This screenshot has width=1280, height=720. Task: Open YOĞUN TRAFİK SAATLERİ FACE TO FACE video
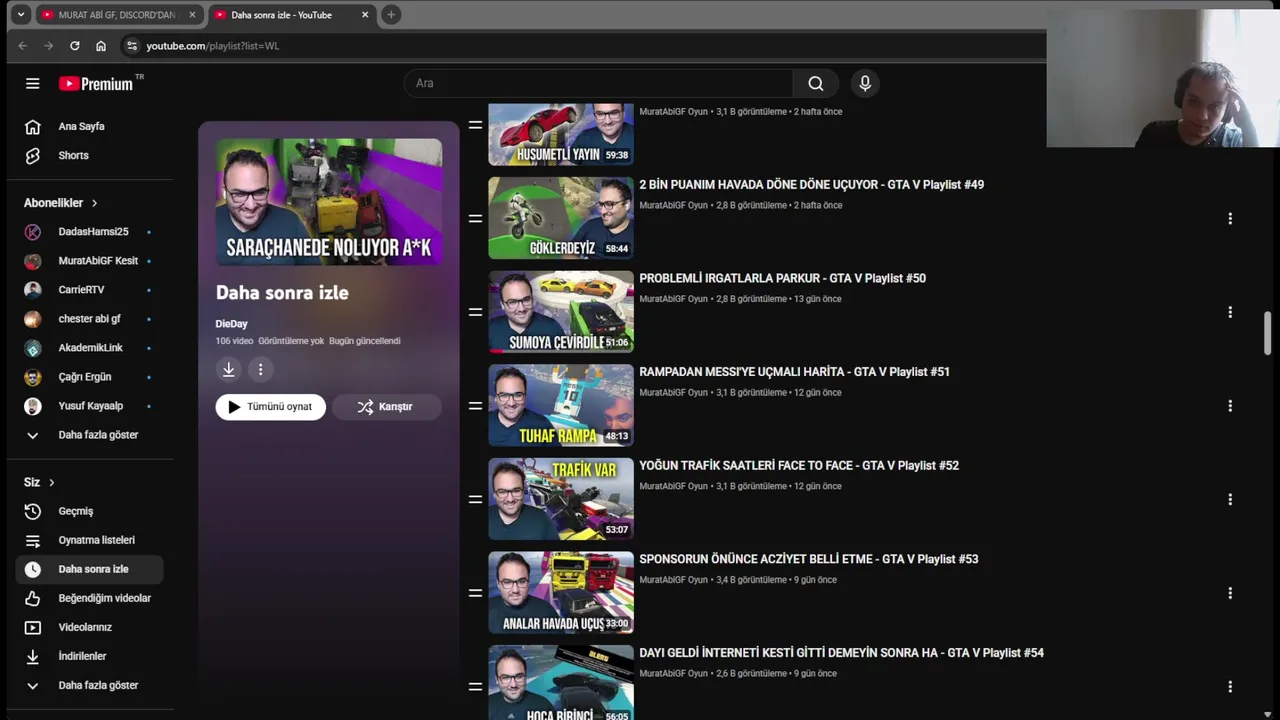[799, 466]
